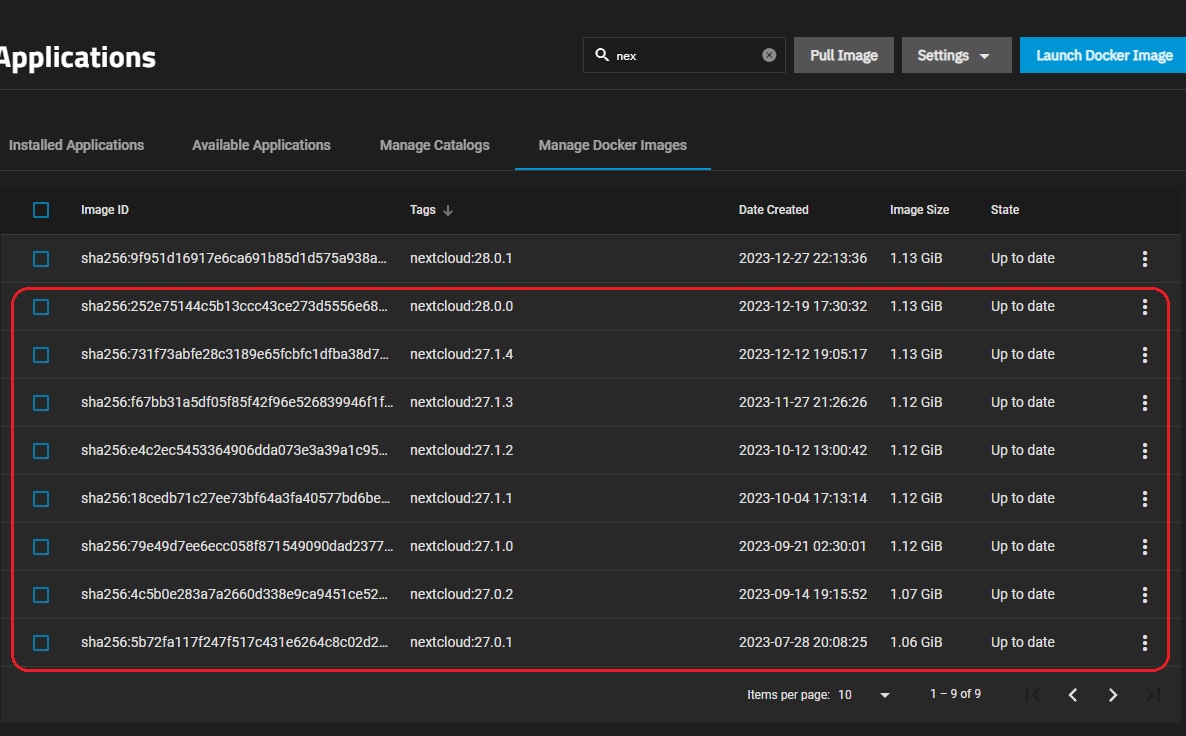
Task: Open the Settings dropdown
Action: [956, 55]
